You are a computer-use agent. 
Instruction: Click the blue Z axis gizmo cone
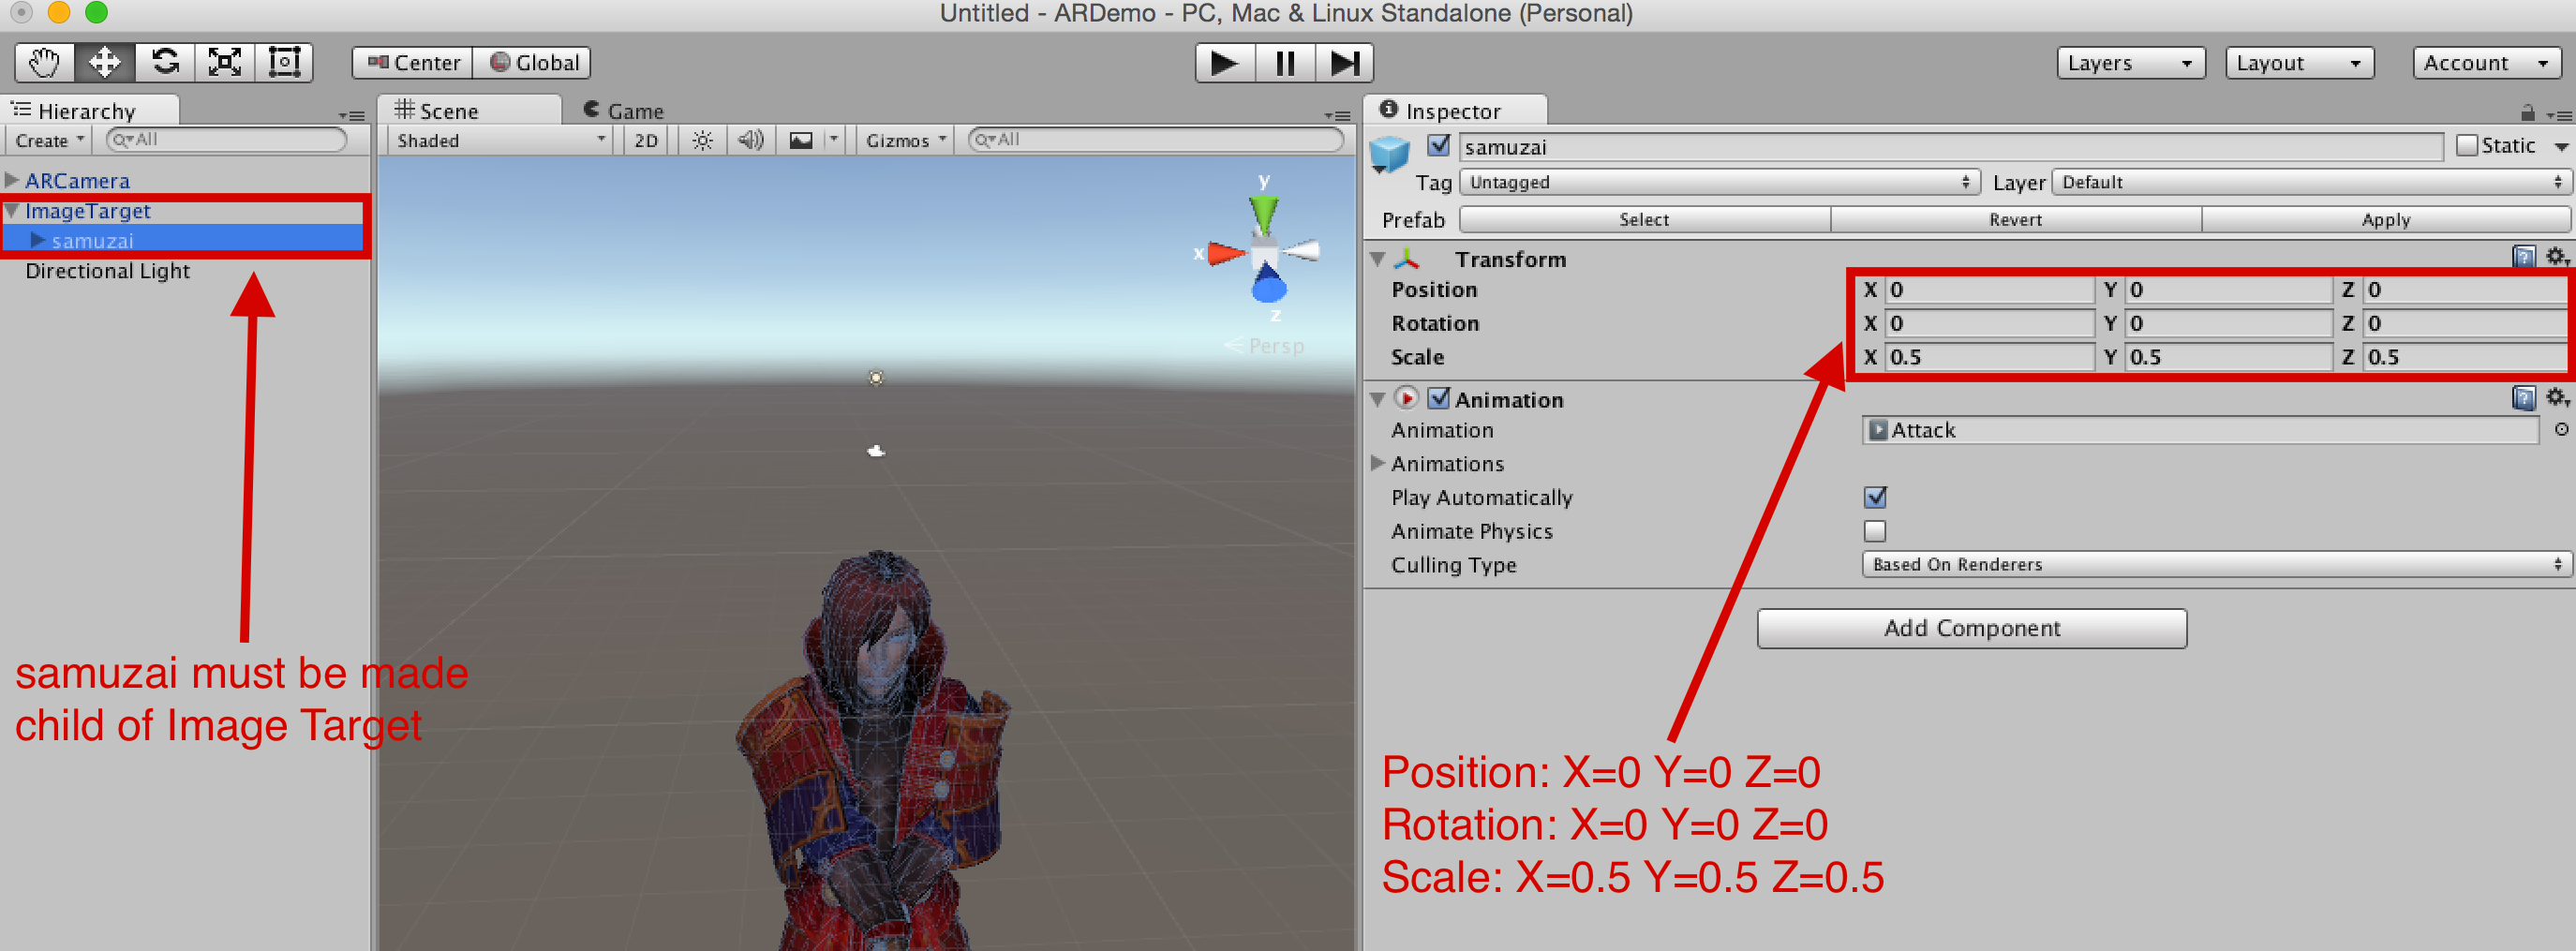[x=1268, y=283]
